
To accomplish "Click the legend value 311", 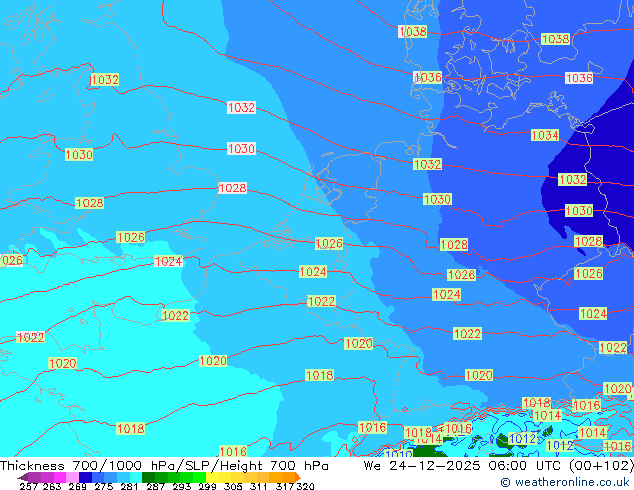I will point(258,486).
